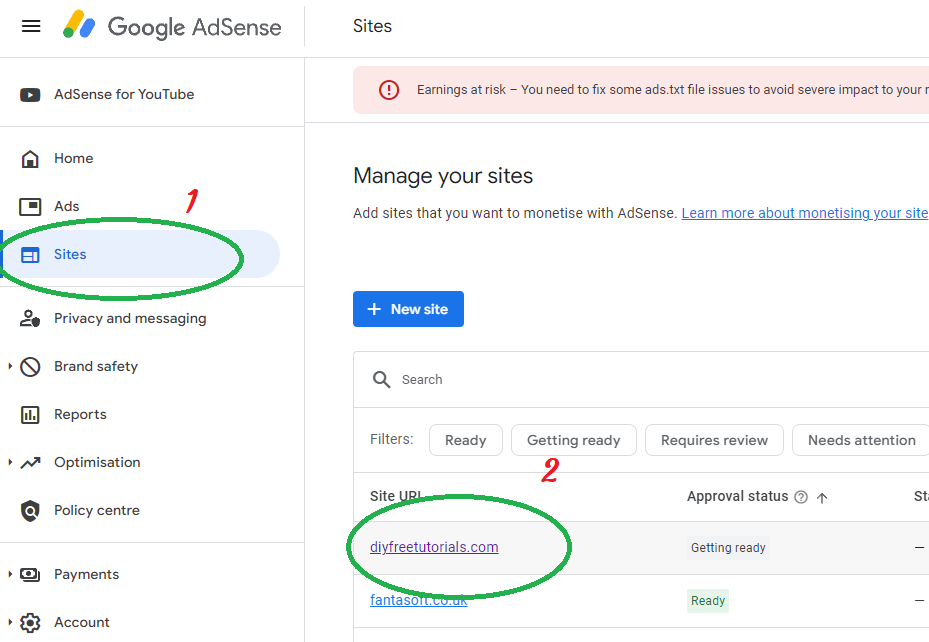Open Brand safety in sidebar

[x=96, y=367]
